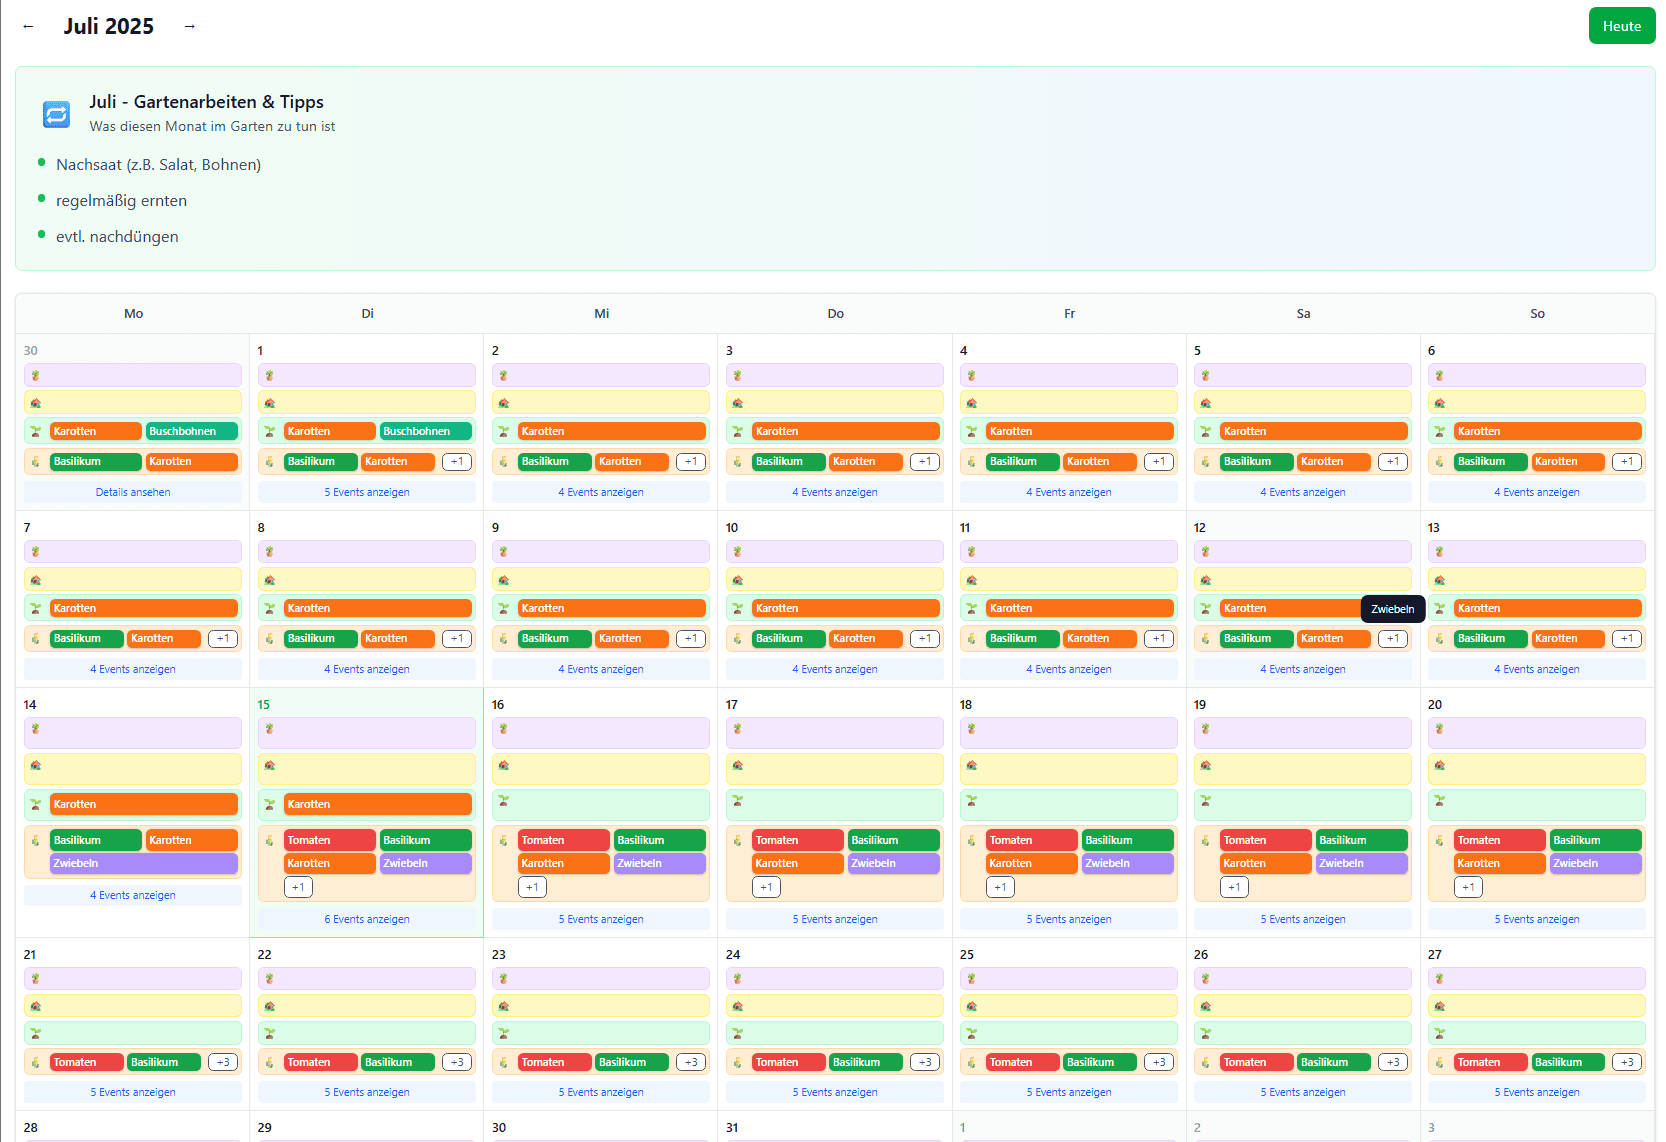Click greenhouse icon on July 9
The image size is (1666, 1142).
[503, 580]
